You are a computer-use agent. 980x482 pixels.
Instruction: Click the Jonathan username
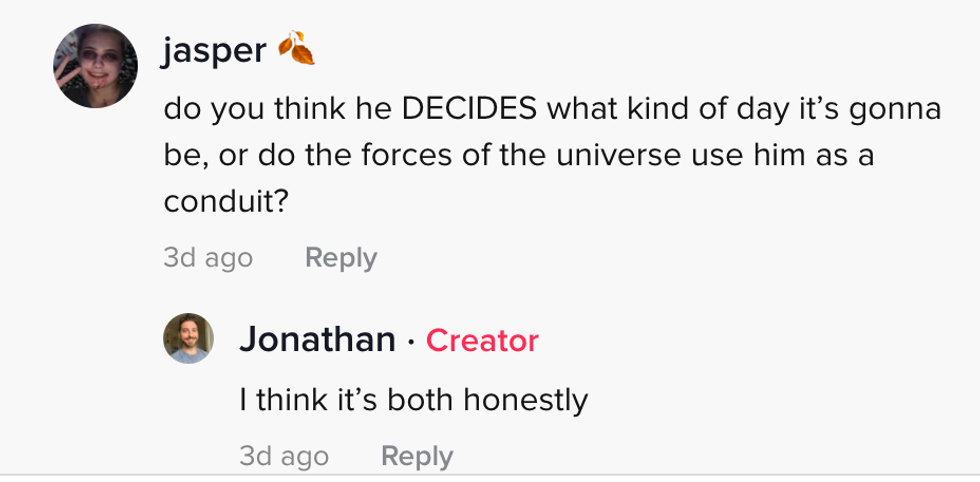pos(317,340)
